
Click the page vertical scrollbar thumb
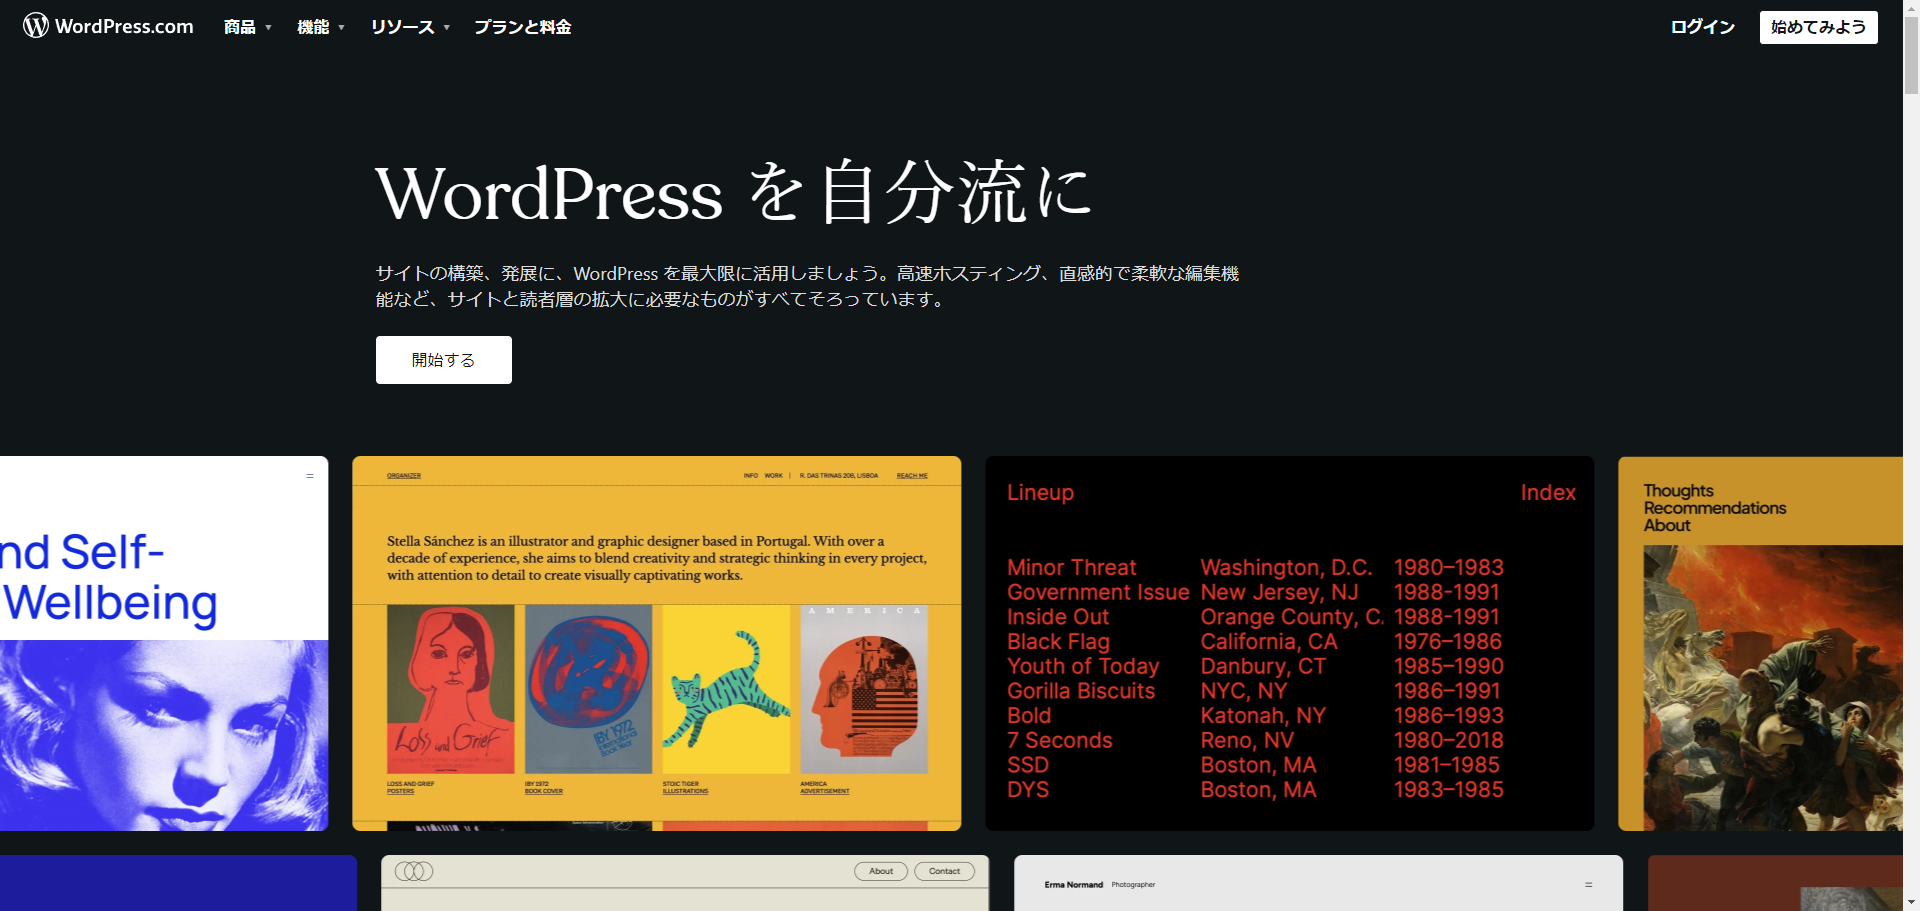1911,55
